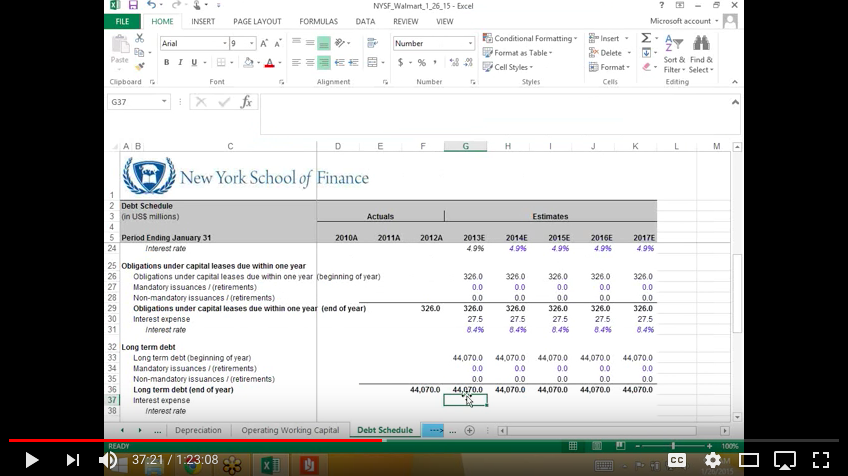
Task: Open Sort & Filter options
Action: pos(674,54)
